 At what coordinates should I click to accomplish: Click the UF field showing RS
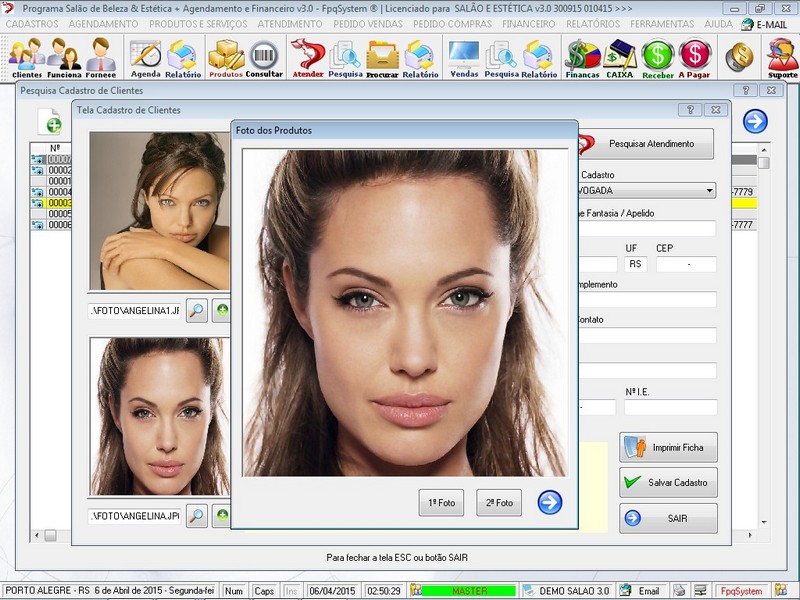pyautogui.click(x=635, y=264)
